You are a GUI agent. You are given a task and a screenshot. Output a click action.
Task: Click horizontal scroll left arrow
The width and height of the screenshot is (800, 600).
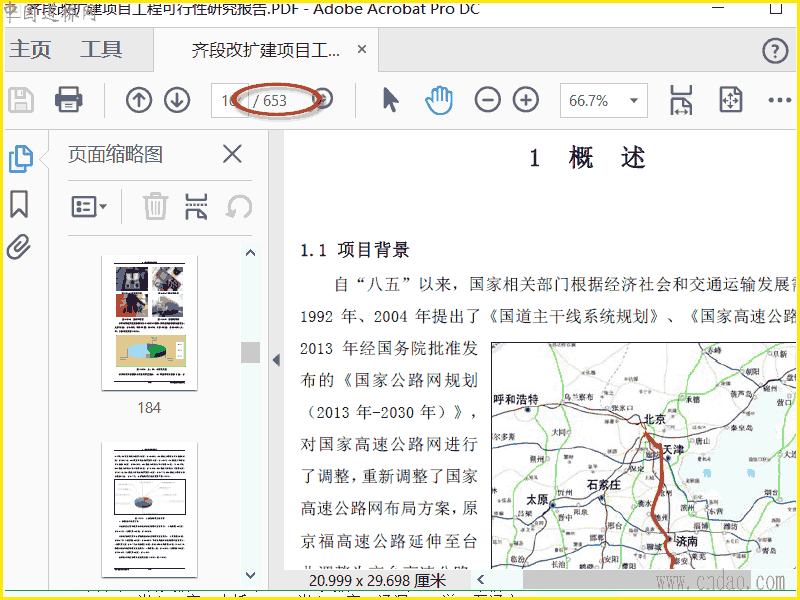tap(480, 580)
